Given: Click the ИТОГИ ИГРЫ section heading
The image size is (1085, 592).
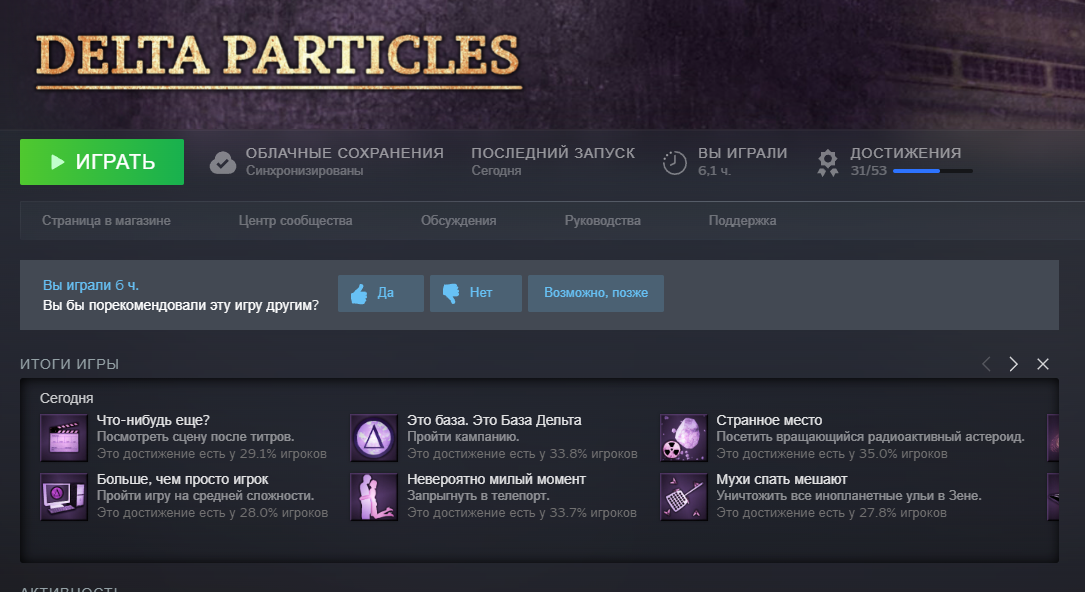Looking at the screenshot, I should (x=69, y=364).
